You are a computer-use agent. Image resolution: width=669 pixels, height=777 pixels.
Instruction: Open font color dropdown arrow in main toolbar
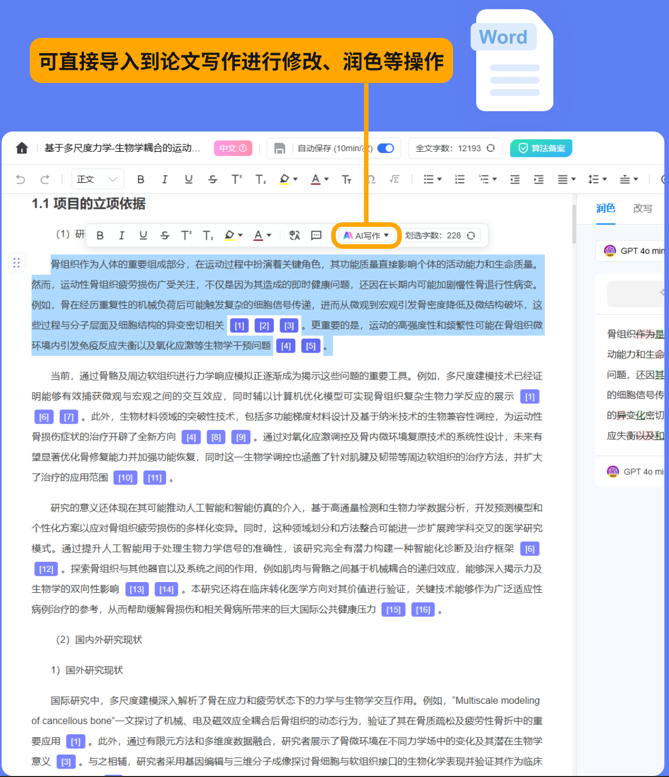(x=327, y=179)
